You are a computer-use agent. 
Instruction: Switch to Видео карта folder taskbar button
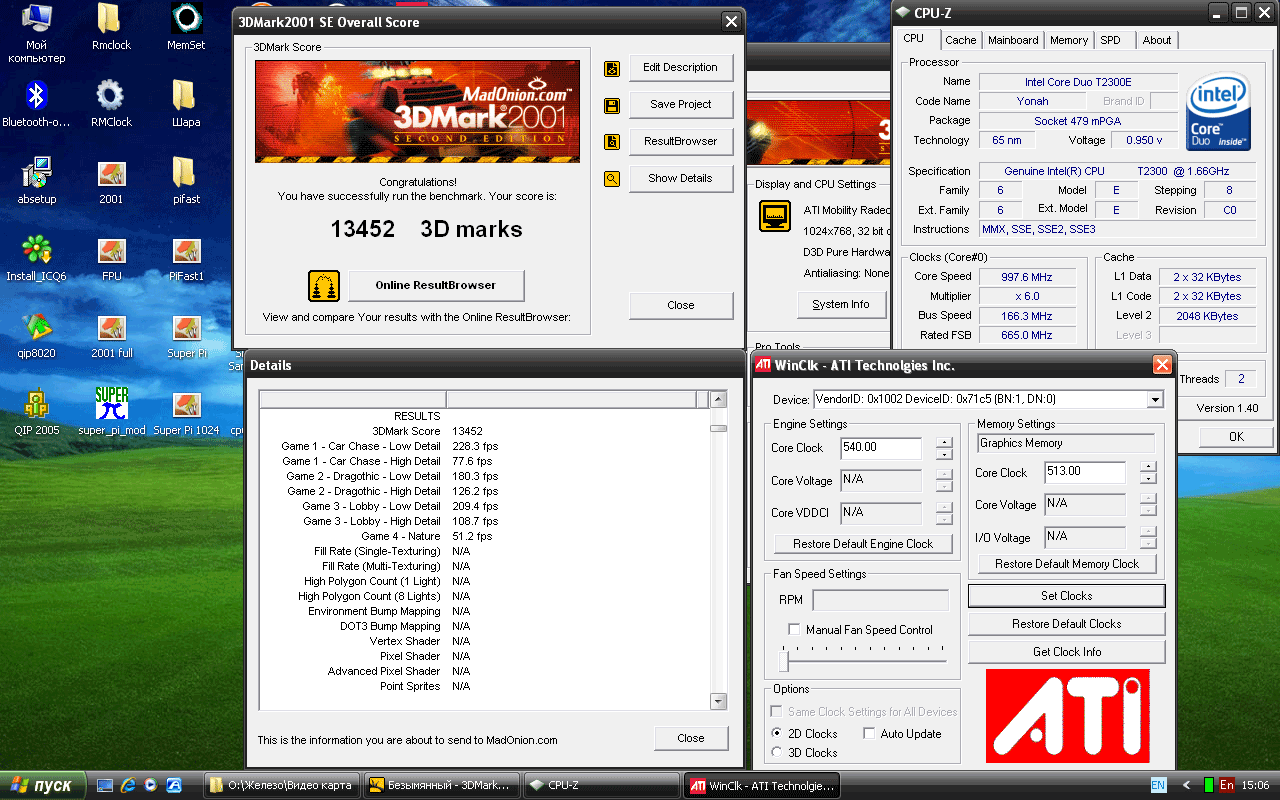[282, 785]
